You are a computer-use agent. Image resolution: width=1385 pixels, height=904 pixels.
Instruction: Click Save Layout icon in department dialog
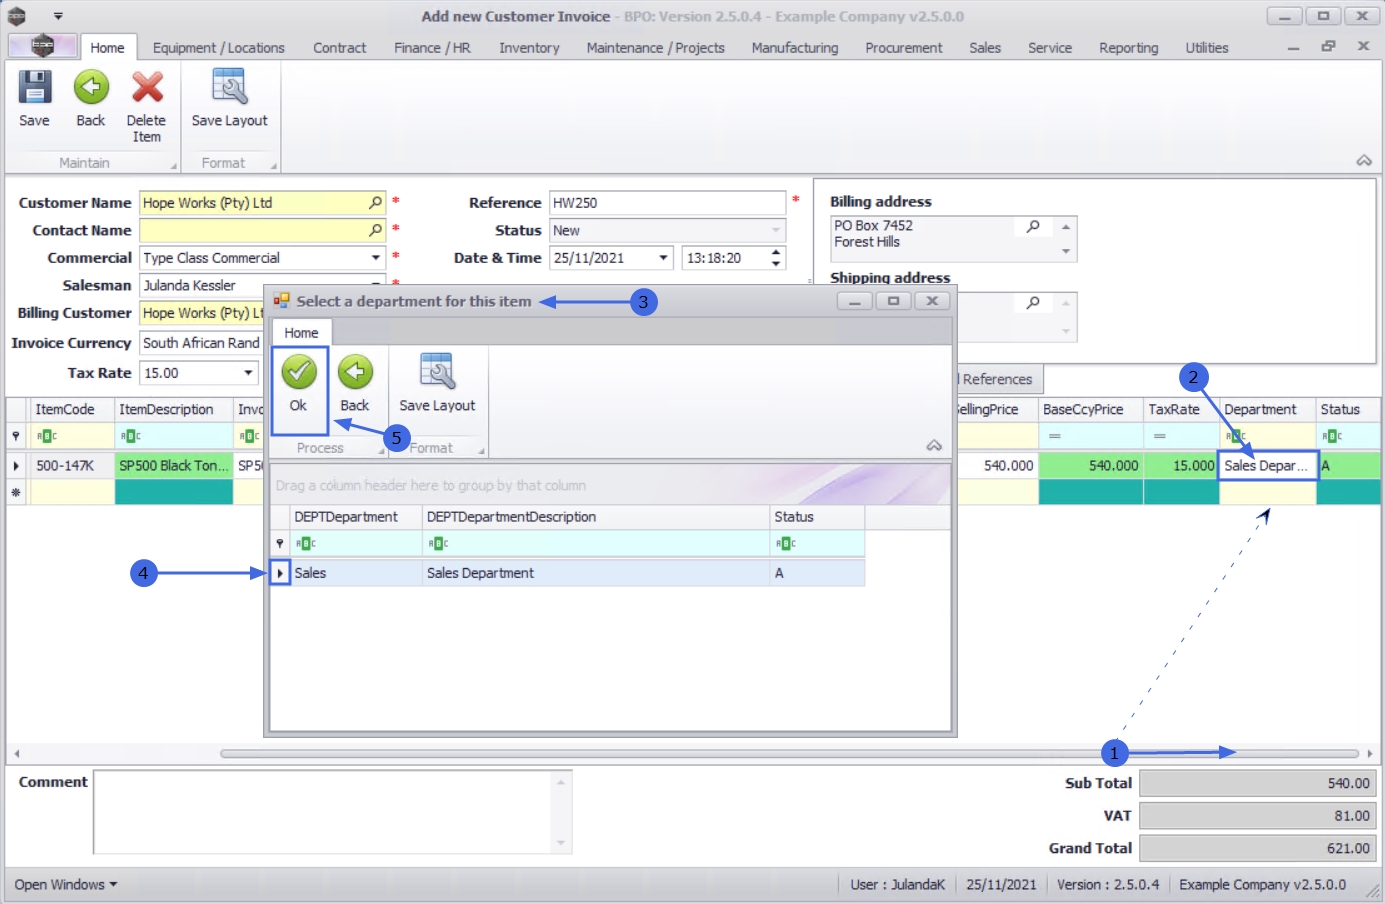(437, 371)
